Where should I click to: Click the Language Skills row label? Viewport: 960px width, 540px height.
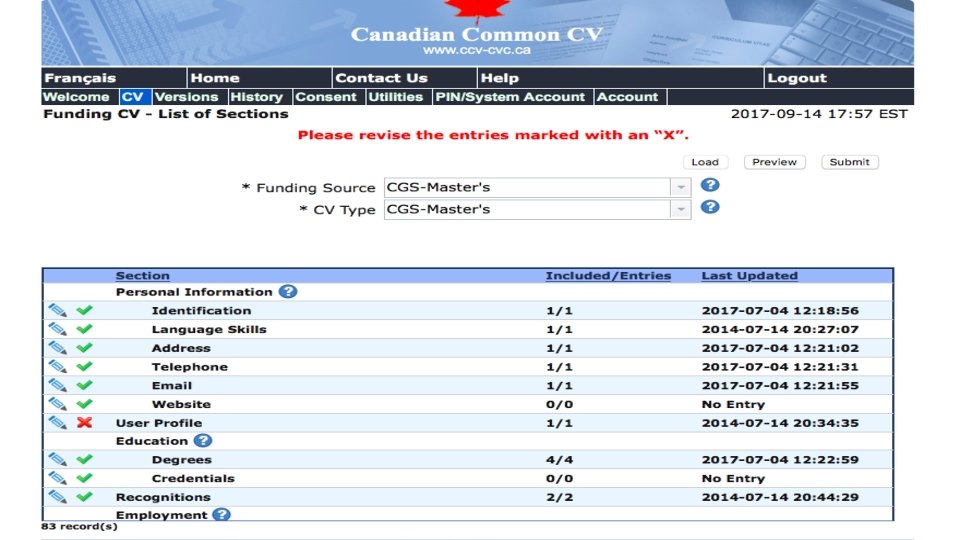pyautogui.click(x=209, y=329)
